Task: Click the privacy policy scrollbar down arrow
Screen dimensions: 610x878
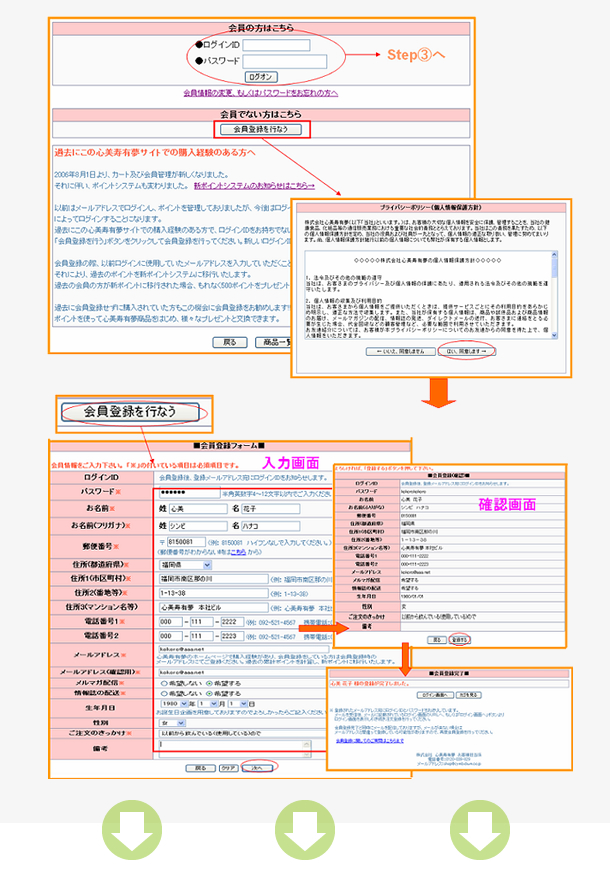Action: tap(555, 335)
